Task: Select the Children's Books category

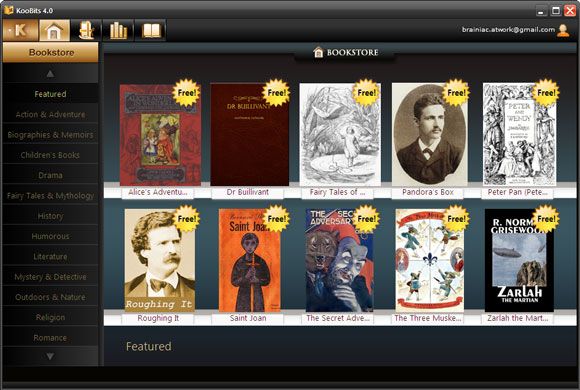Action: click(x=50, y=155)
